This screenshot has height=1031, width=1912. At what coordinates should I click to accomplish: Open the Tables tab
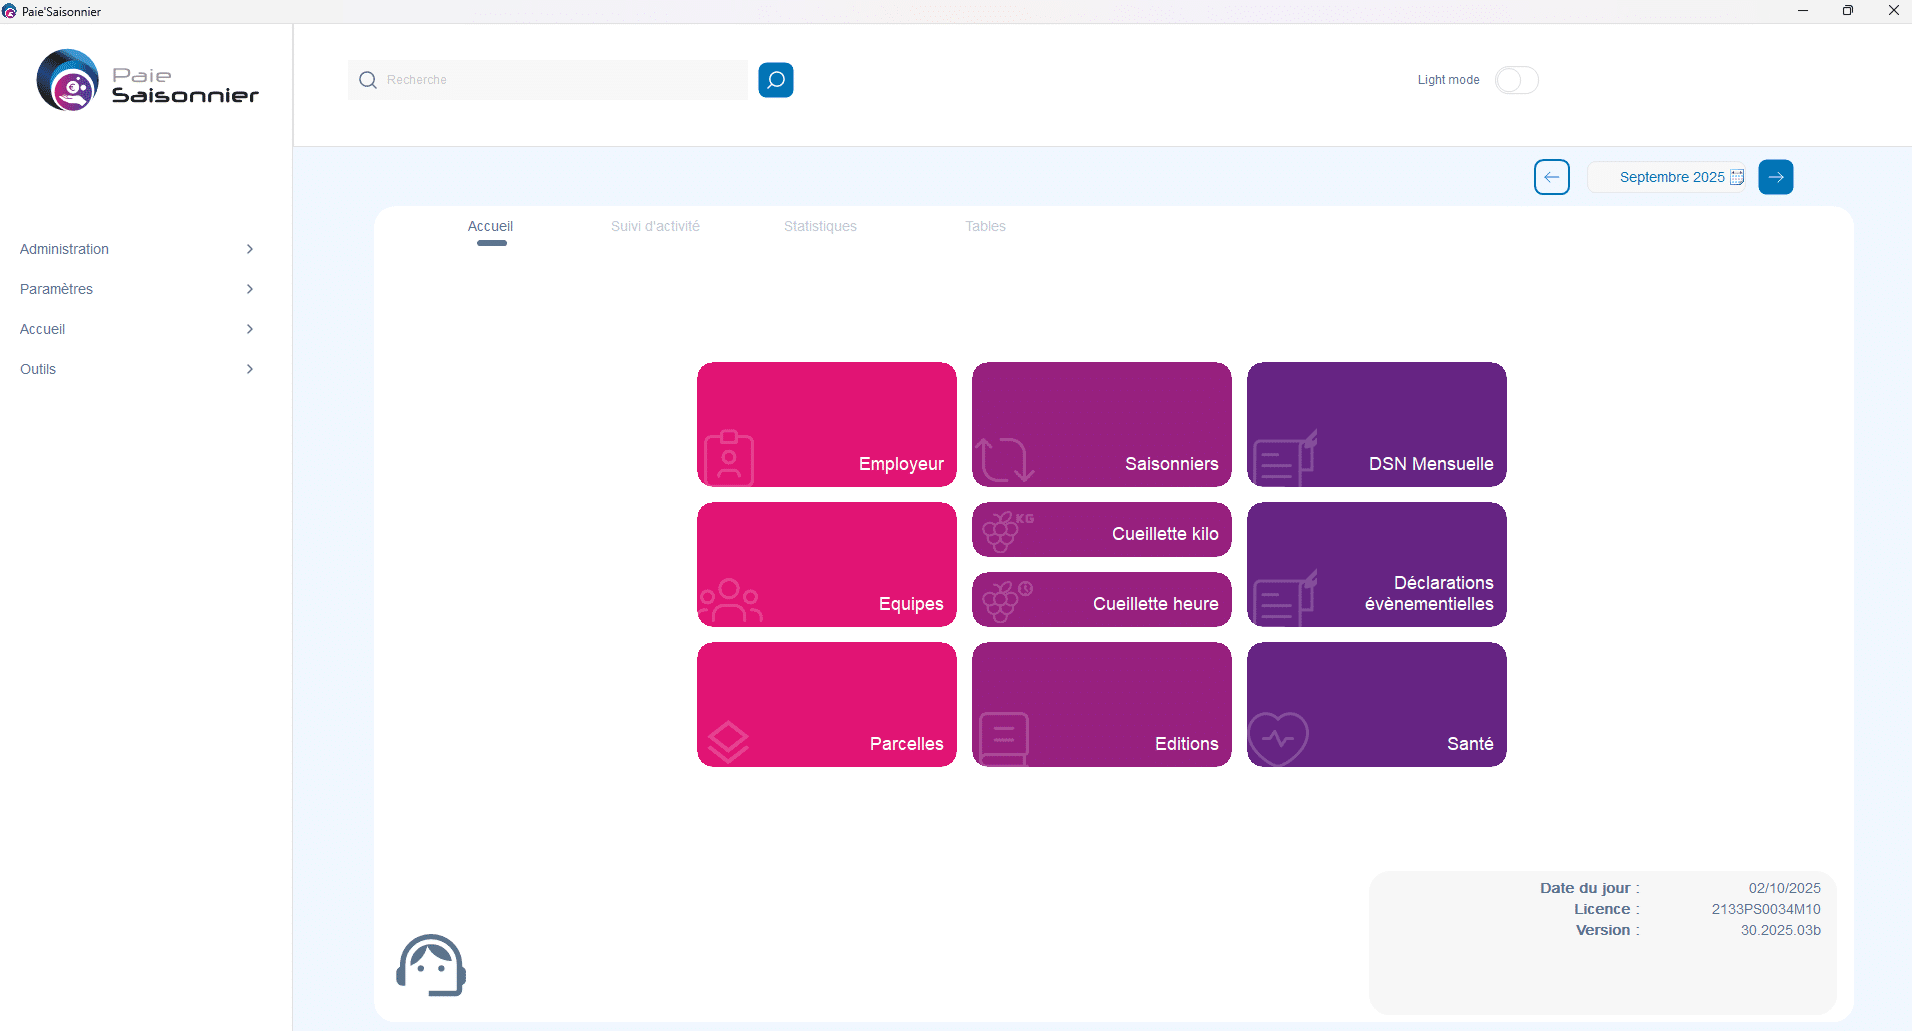click(985, 227)
